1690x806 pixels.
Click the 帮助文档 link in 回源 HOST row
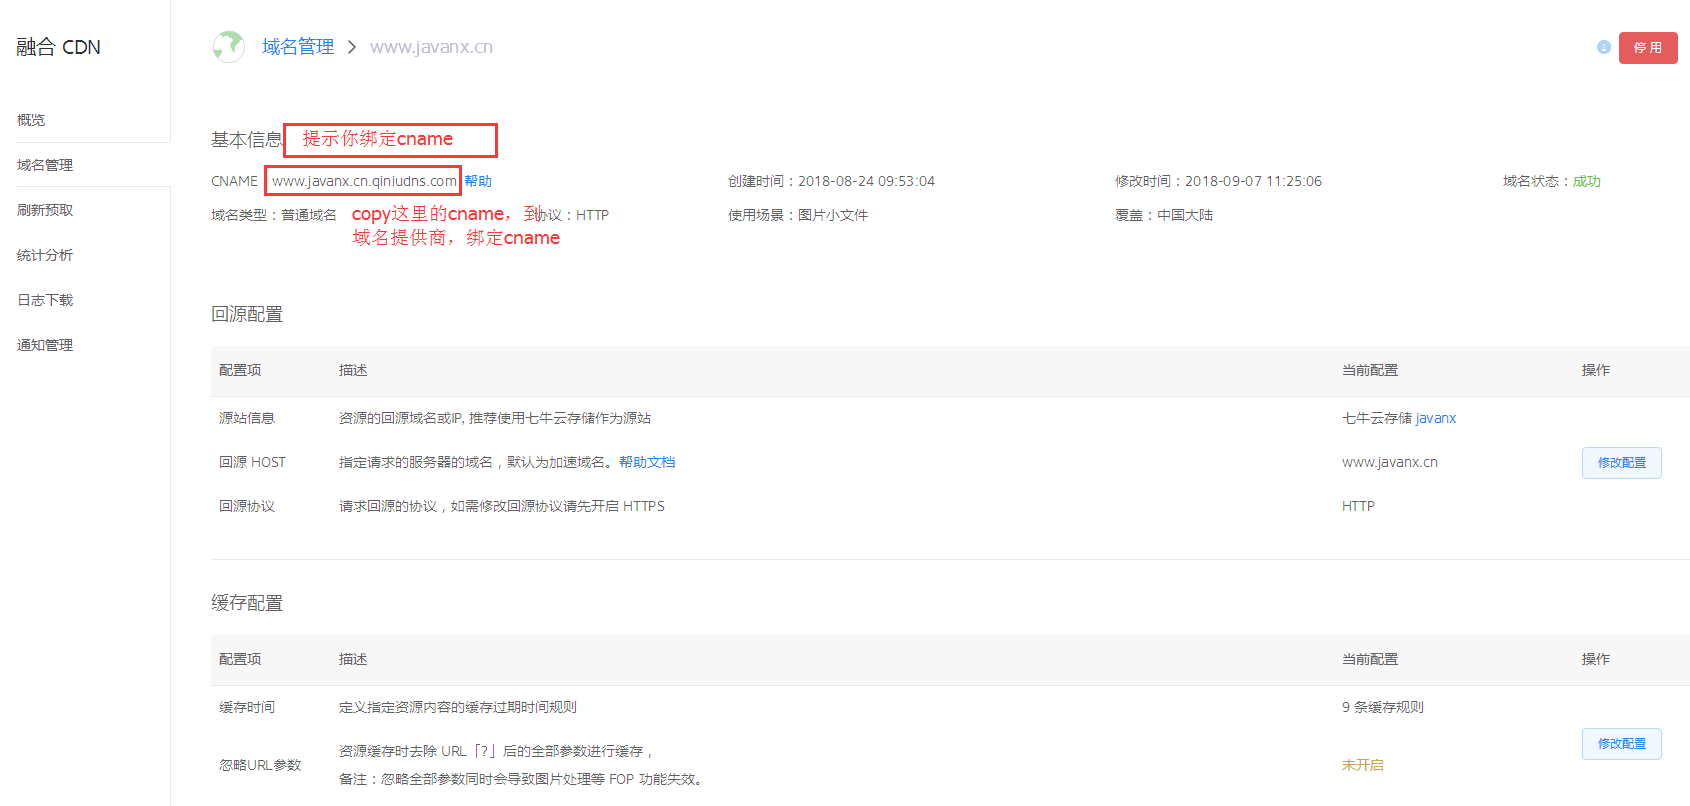(647, 462)
